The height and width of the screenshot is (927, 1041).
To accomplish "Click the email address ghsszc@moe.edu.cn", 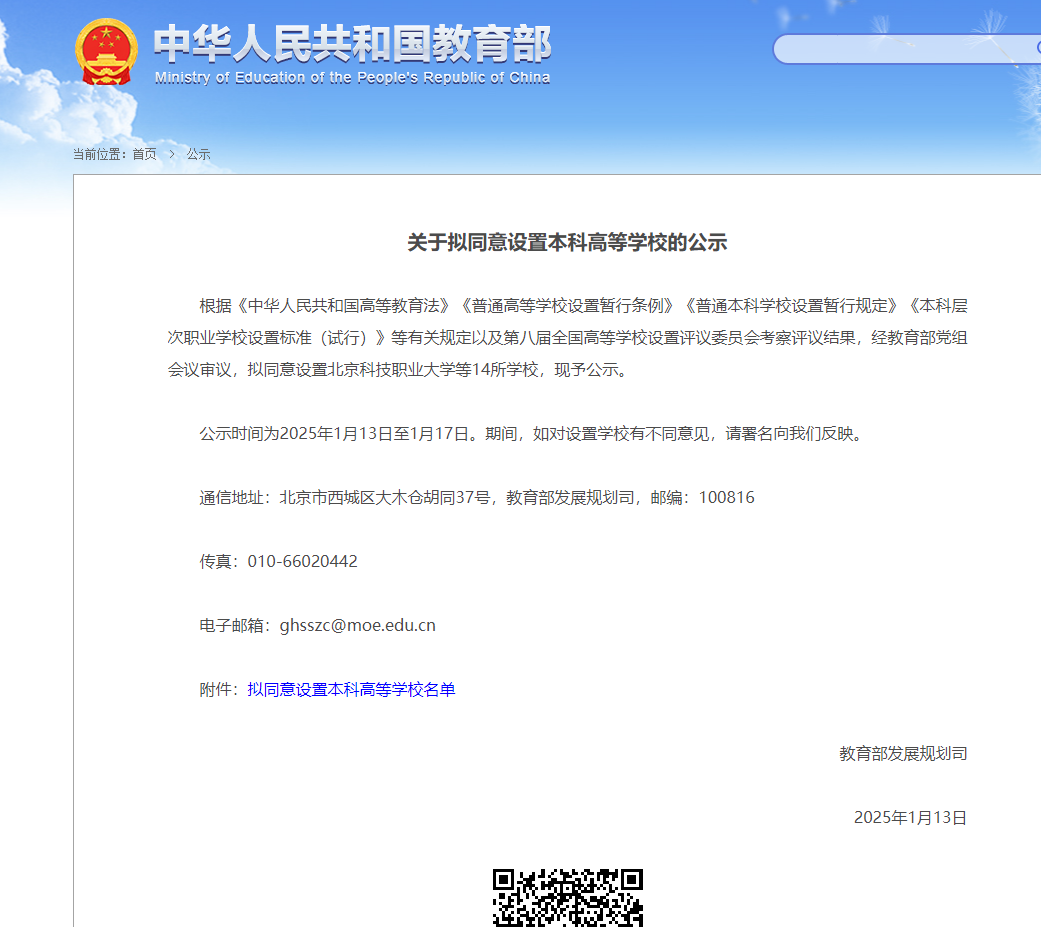I will pos(358,626).
